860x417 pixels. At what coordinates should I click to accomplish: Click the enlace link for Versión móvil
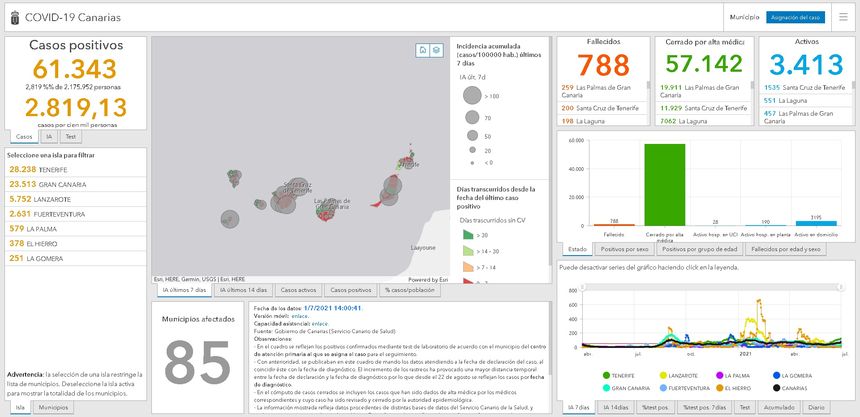298,314
